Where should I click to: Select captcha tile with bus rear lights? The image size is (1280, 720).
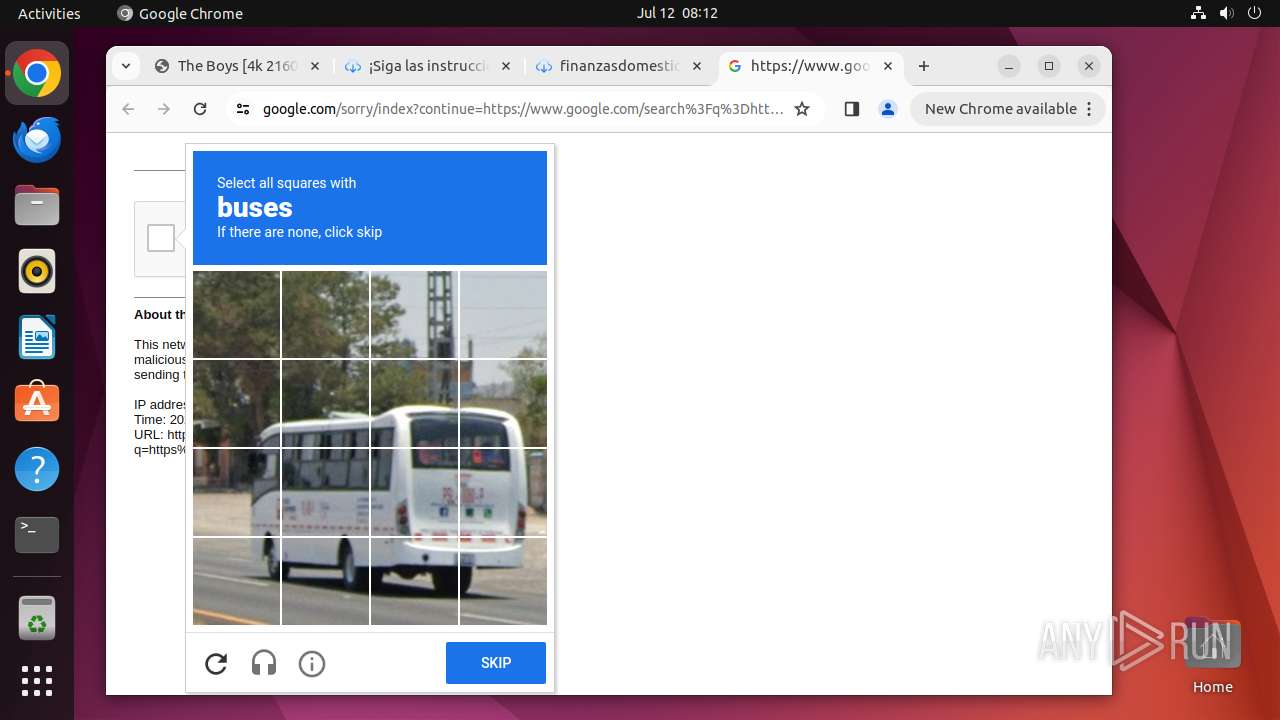tap(414, 492)
